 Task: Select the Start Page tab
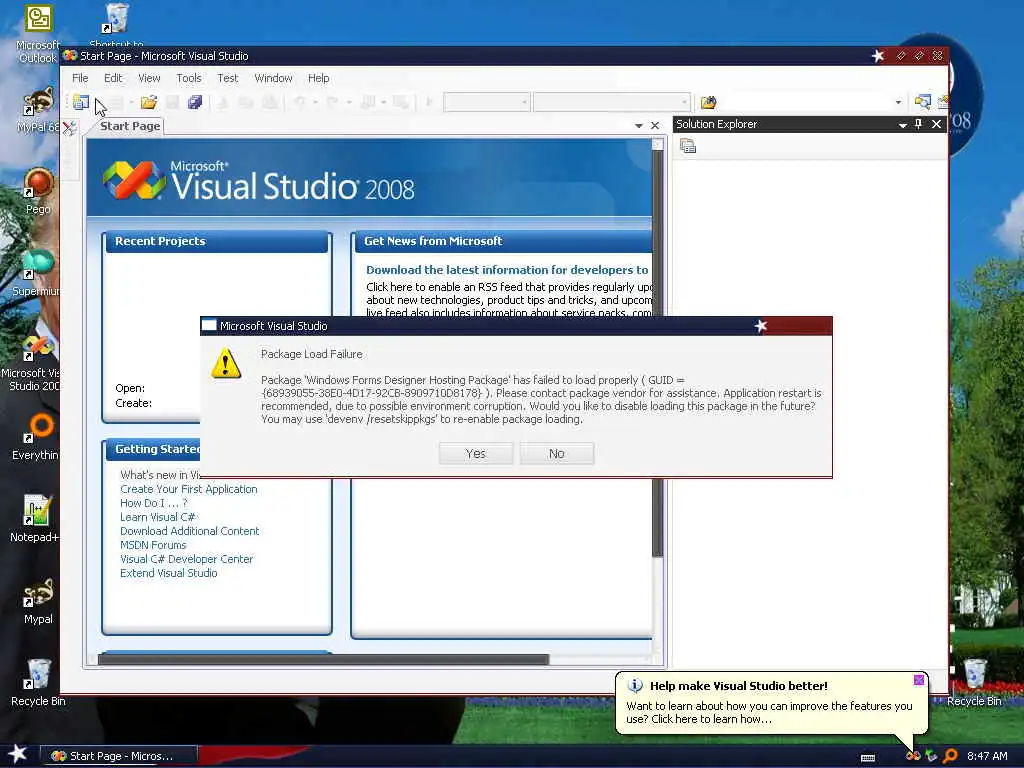[x=129, y=126]
